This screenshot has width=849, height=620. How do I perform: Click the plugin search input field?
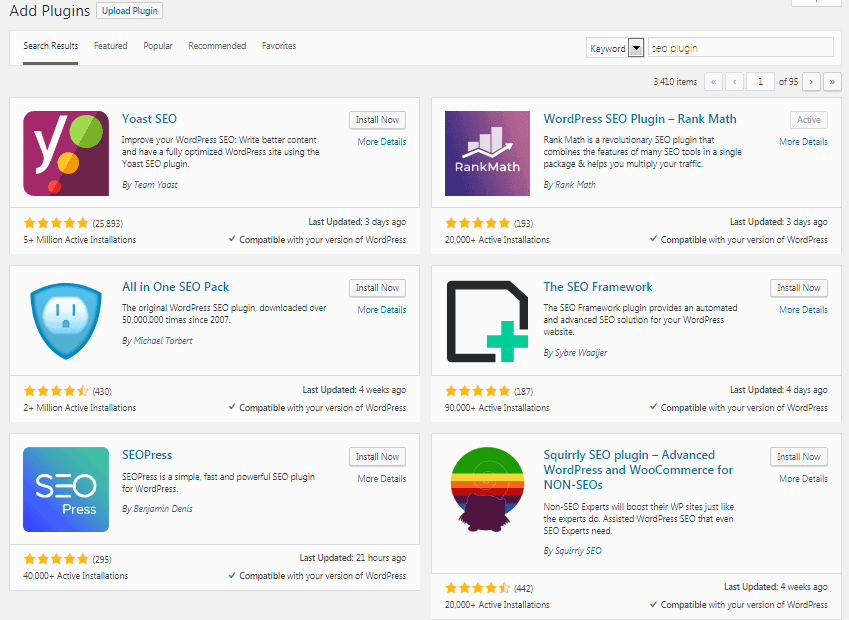(x=741, y=48)
